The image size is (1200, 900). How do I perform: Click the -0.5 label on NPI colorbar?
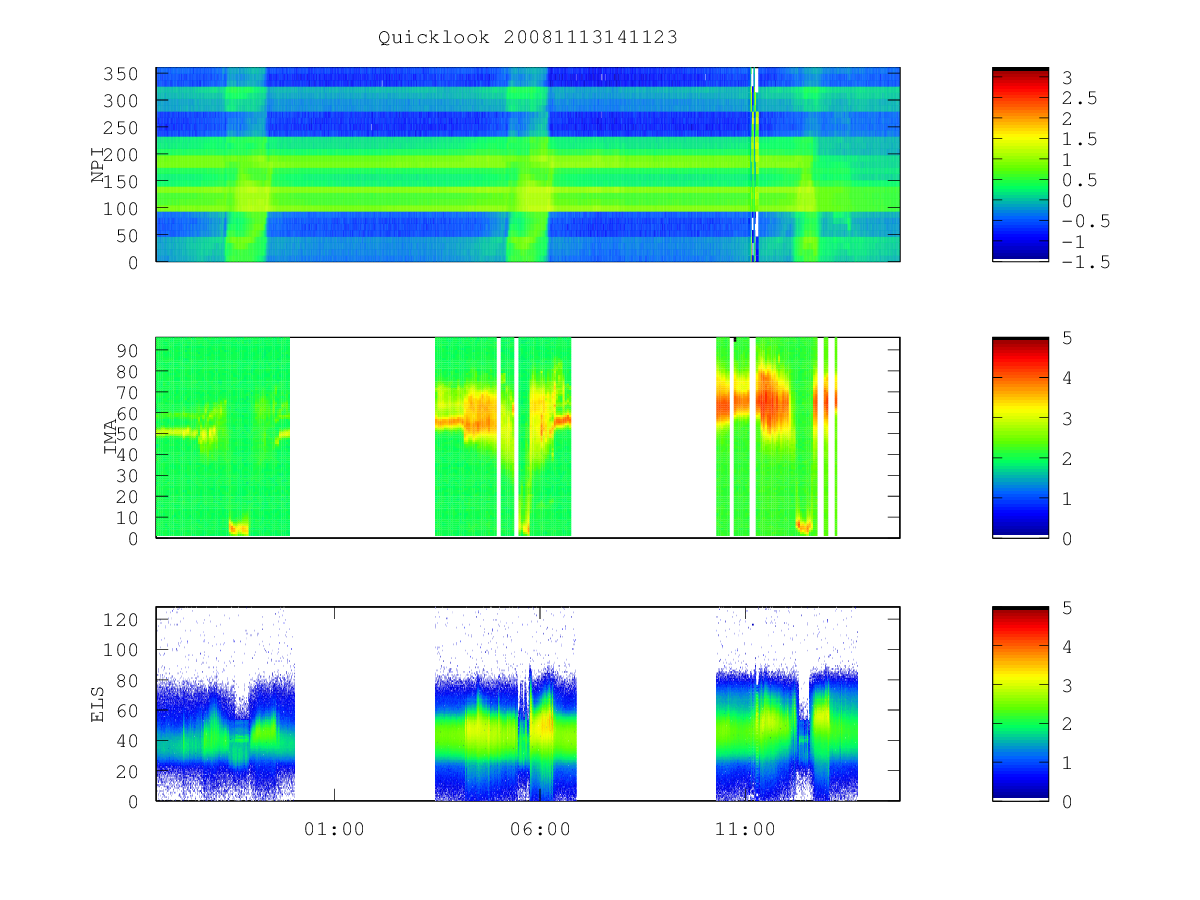point(1086,221)
